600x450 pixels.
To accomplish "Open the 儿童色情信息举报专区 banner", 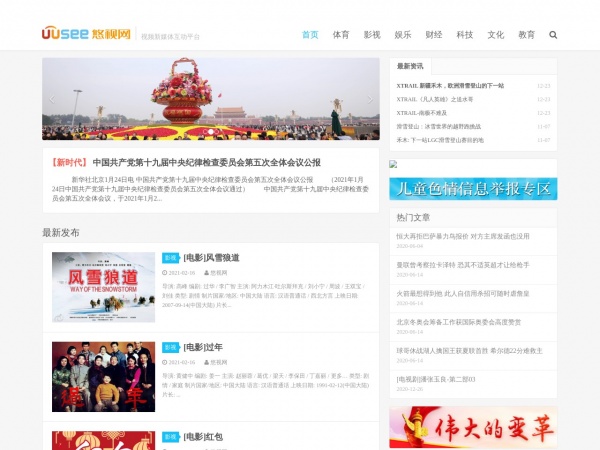I will [473, 189].
